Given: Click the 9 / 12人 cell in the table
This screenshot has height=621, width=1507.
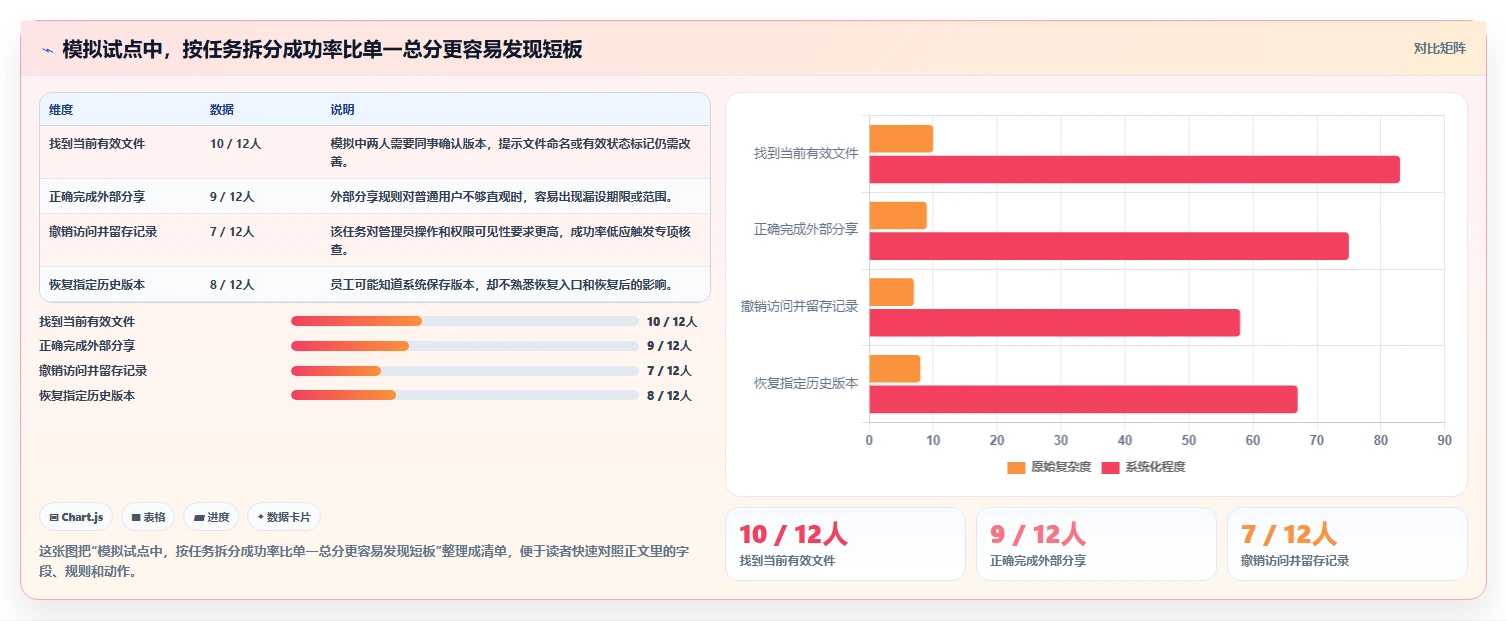Looking at the screenshot, I should pos(232,197).
